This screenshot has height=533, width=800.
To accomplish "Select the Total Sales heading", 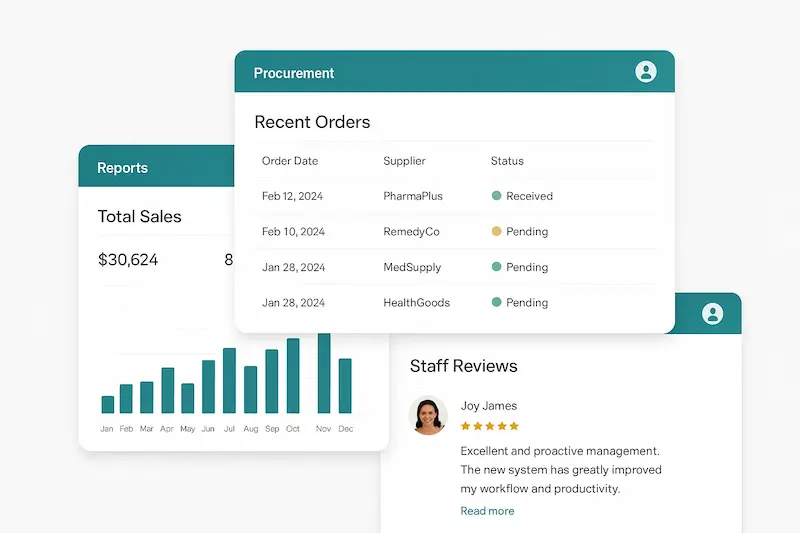I will (139, 216).
